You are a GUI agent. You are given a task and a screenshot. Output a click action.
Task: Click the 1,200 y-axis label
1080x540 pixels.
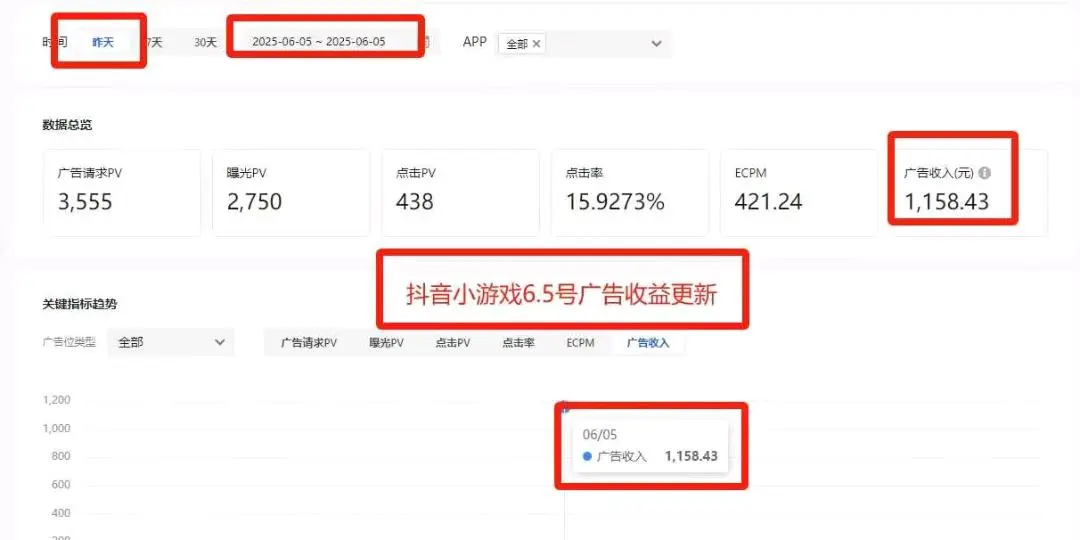tap(56, 400)
